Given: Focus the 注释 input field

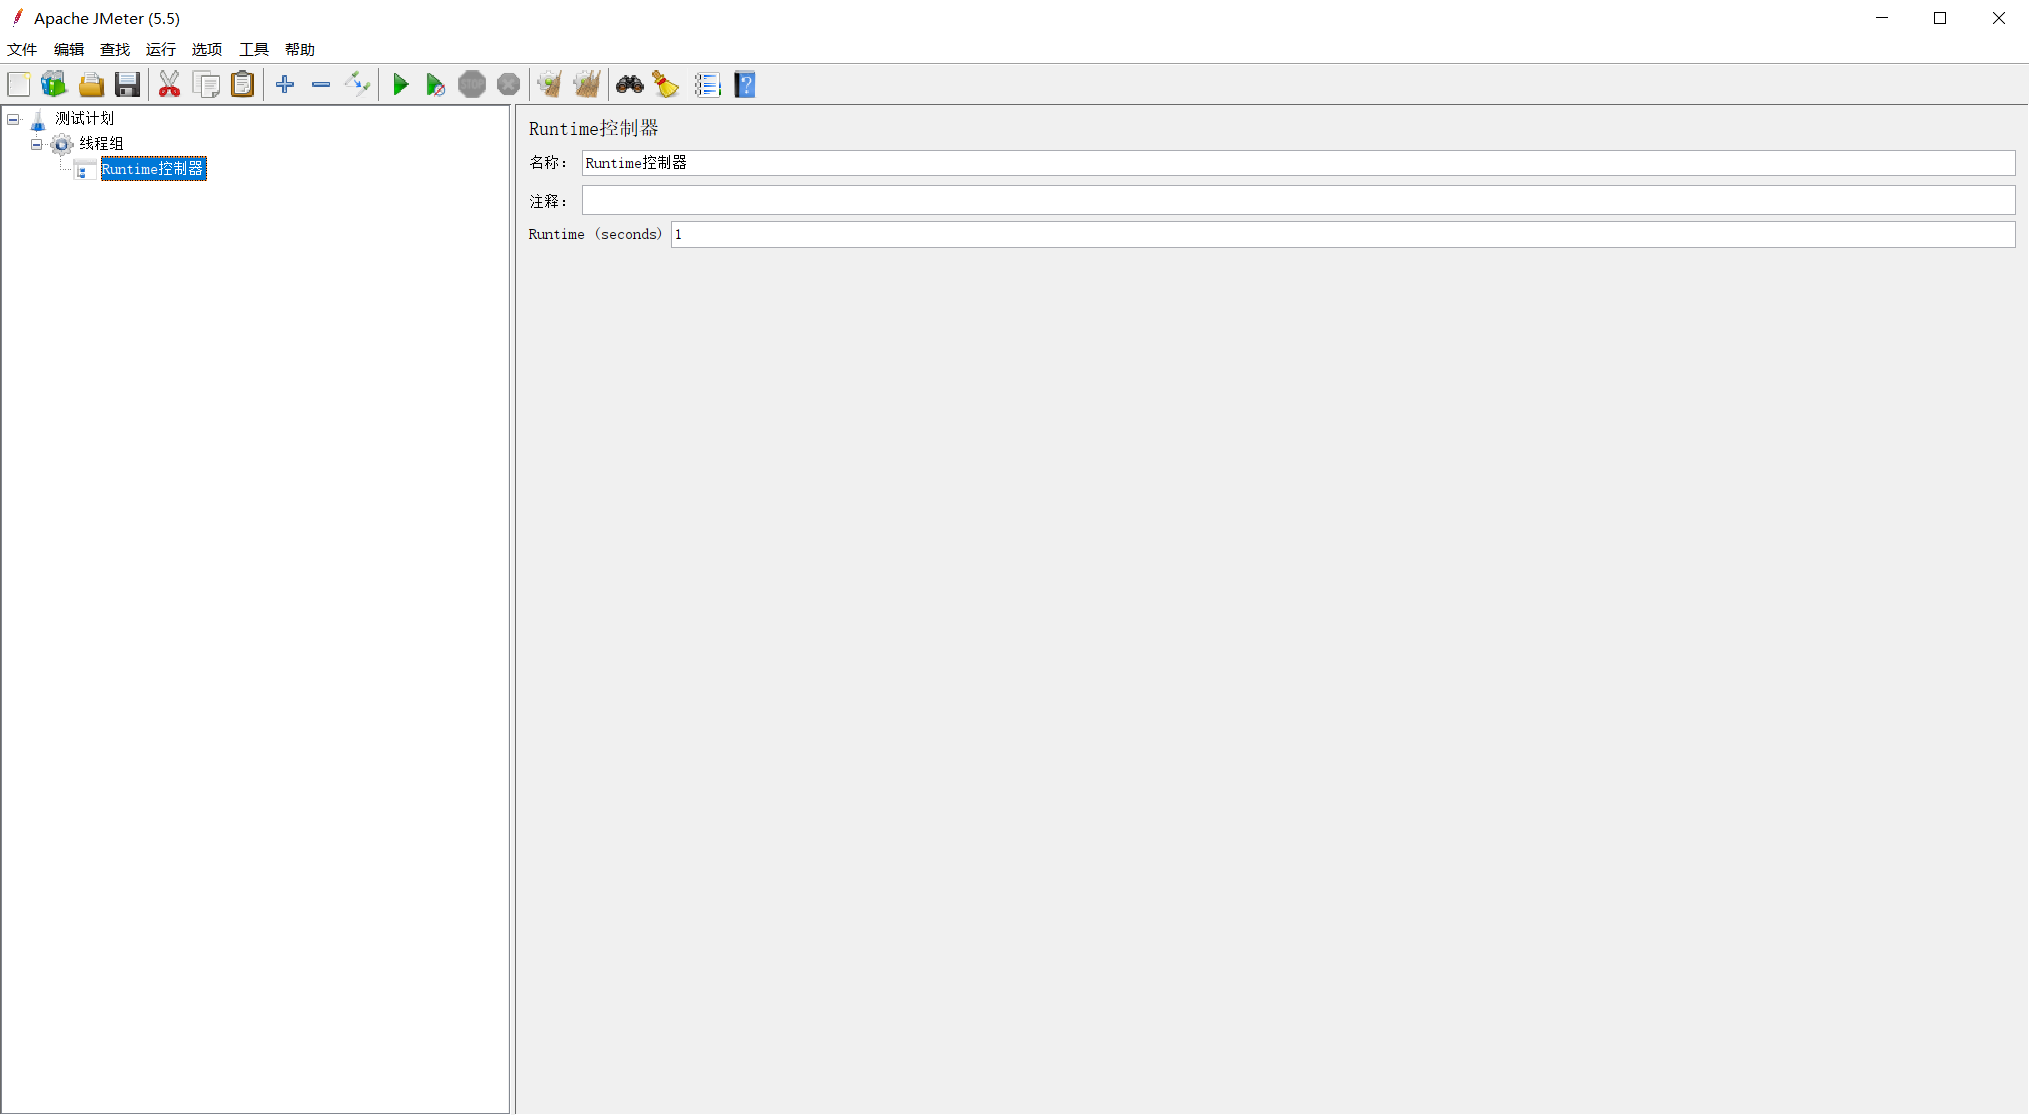Looking at the screenshot, I should [x=1298, y=201].
